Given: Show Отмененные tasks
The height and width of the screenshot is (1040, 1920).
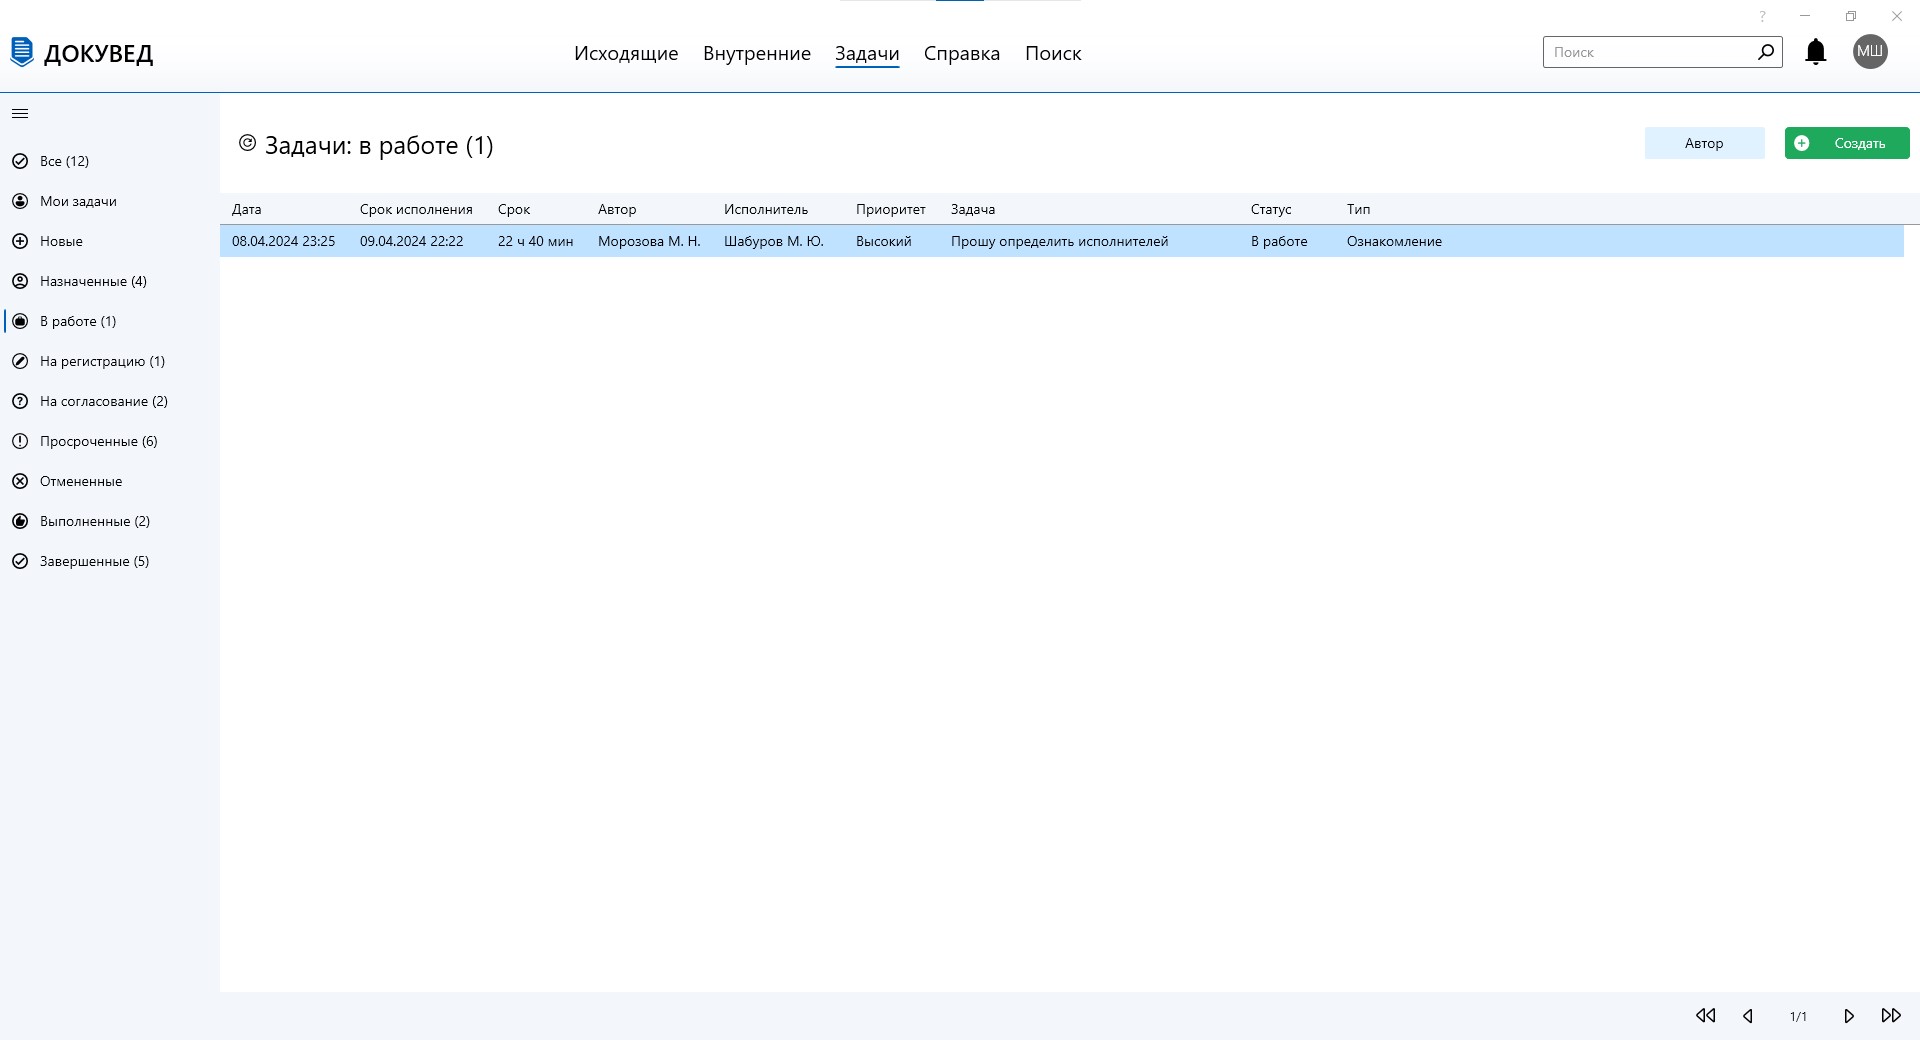Looking at the screenshot, I should [81, 481].
